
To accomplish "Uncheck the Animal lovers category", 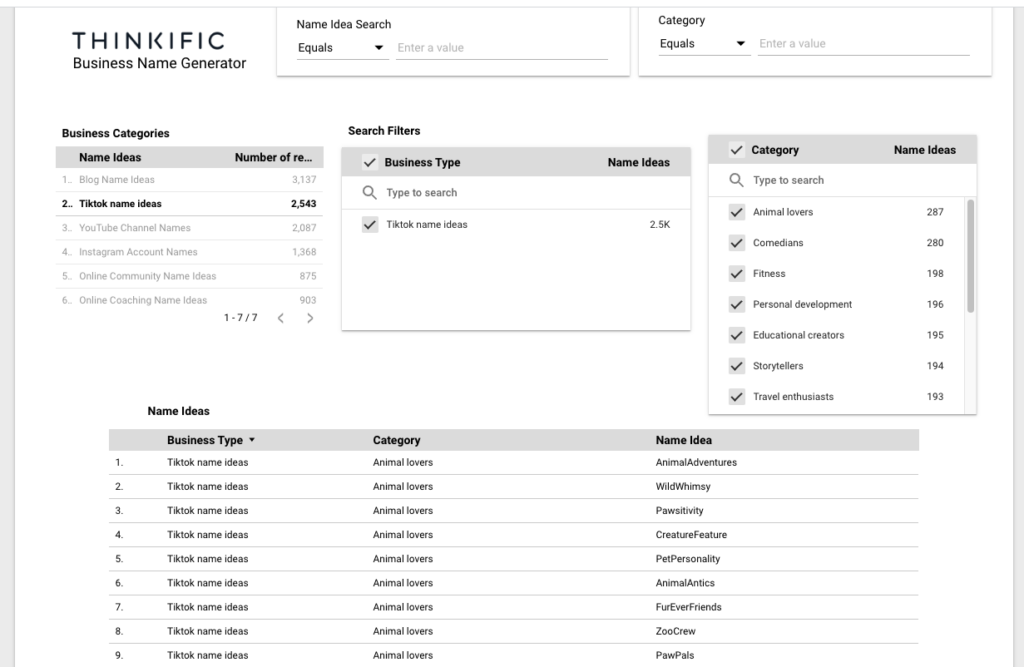I will (737, 212).
